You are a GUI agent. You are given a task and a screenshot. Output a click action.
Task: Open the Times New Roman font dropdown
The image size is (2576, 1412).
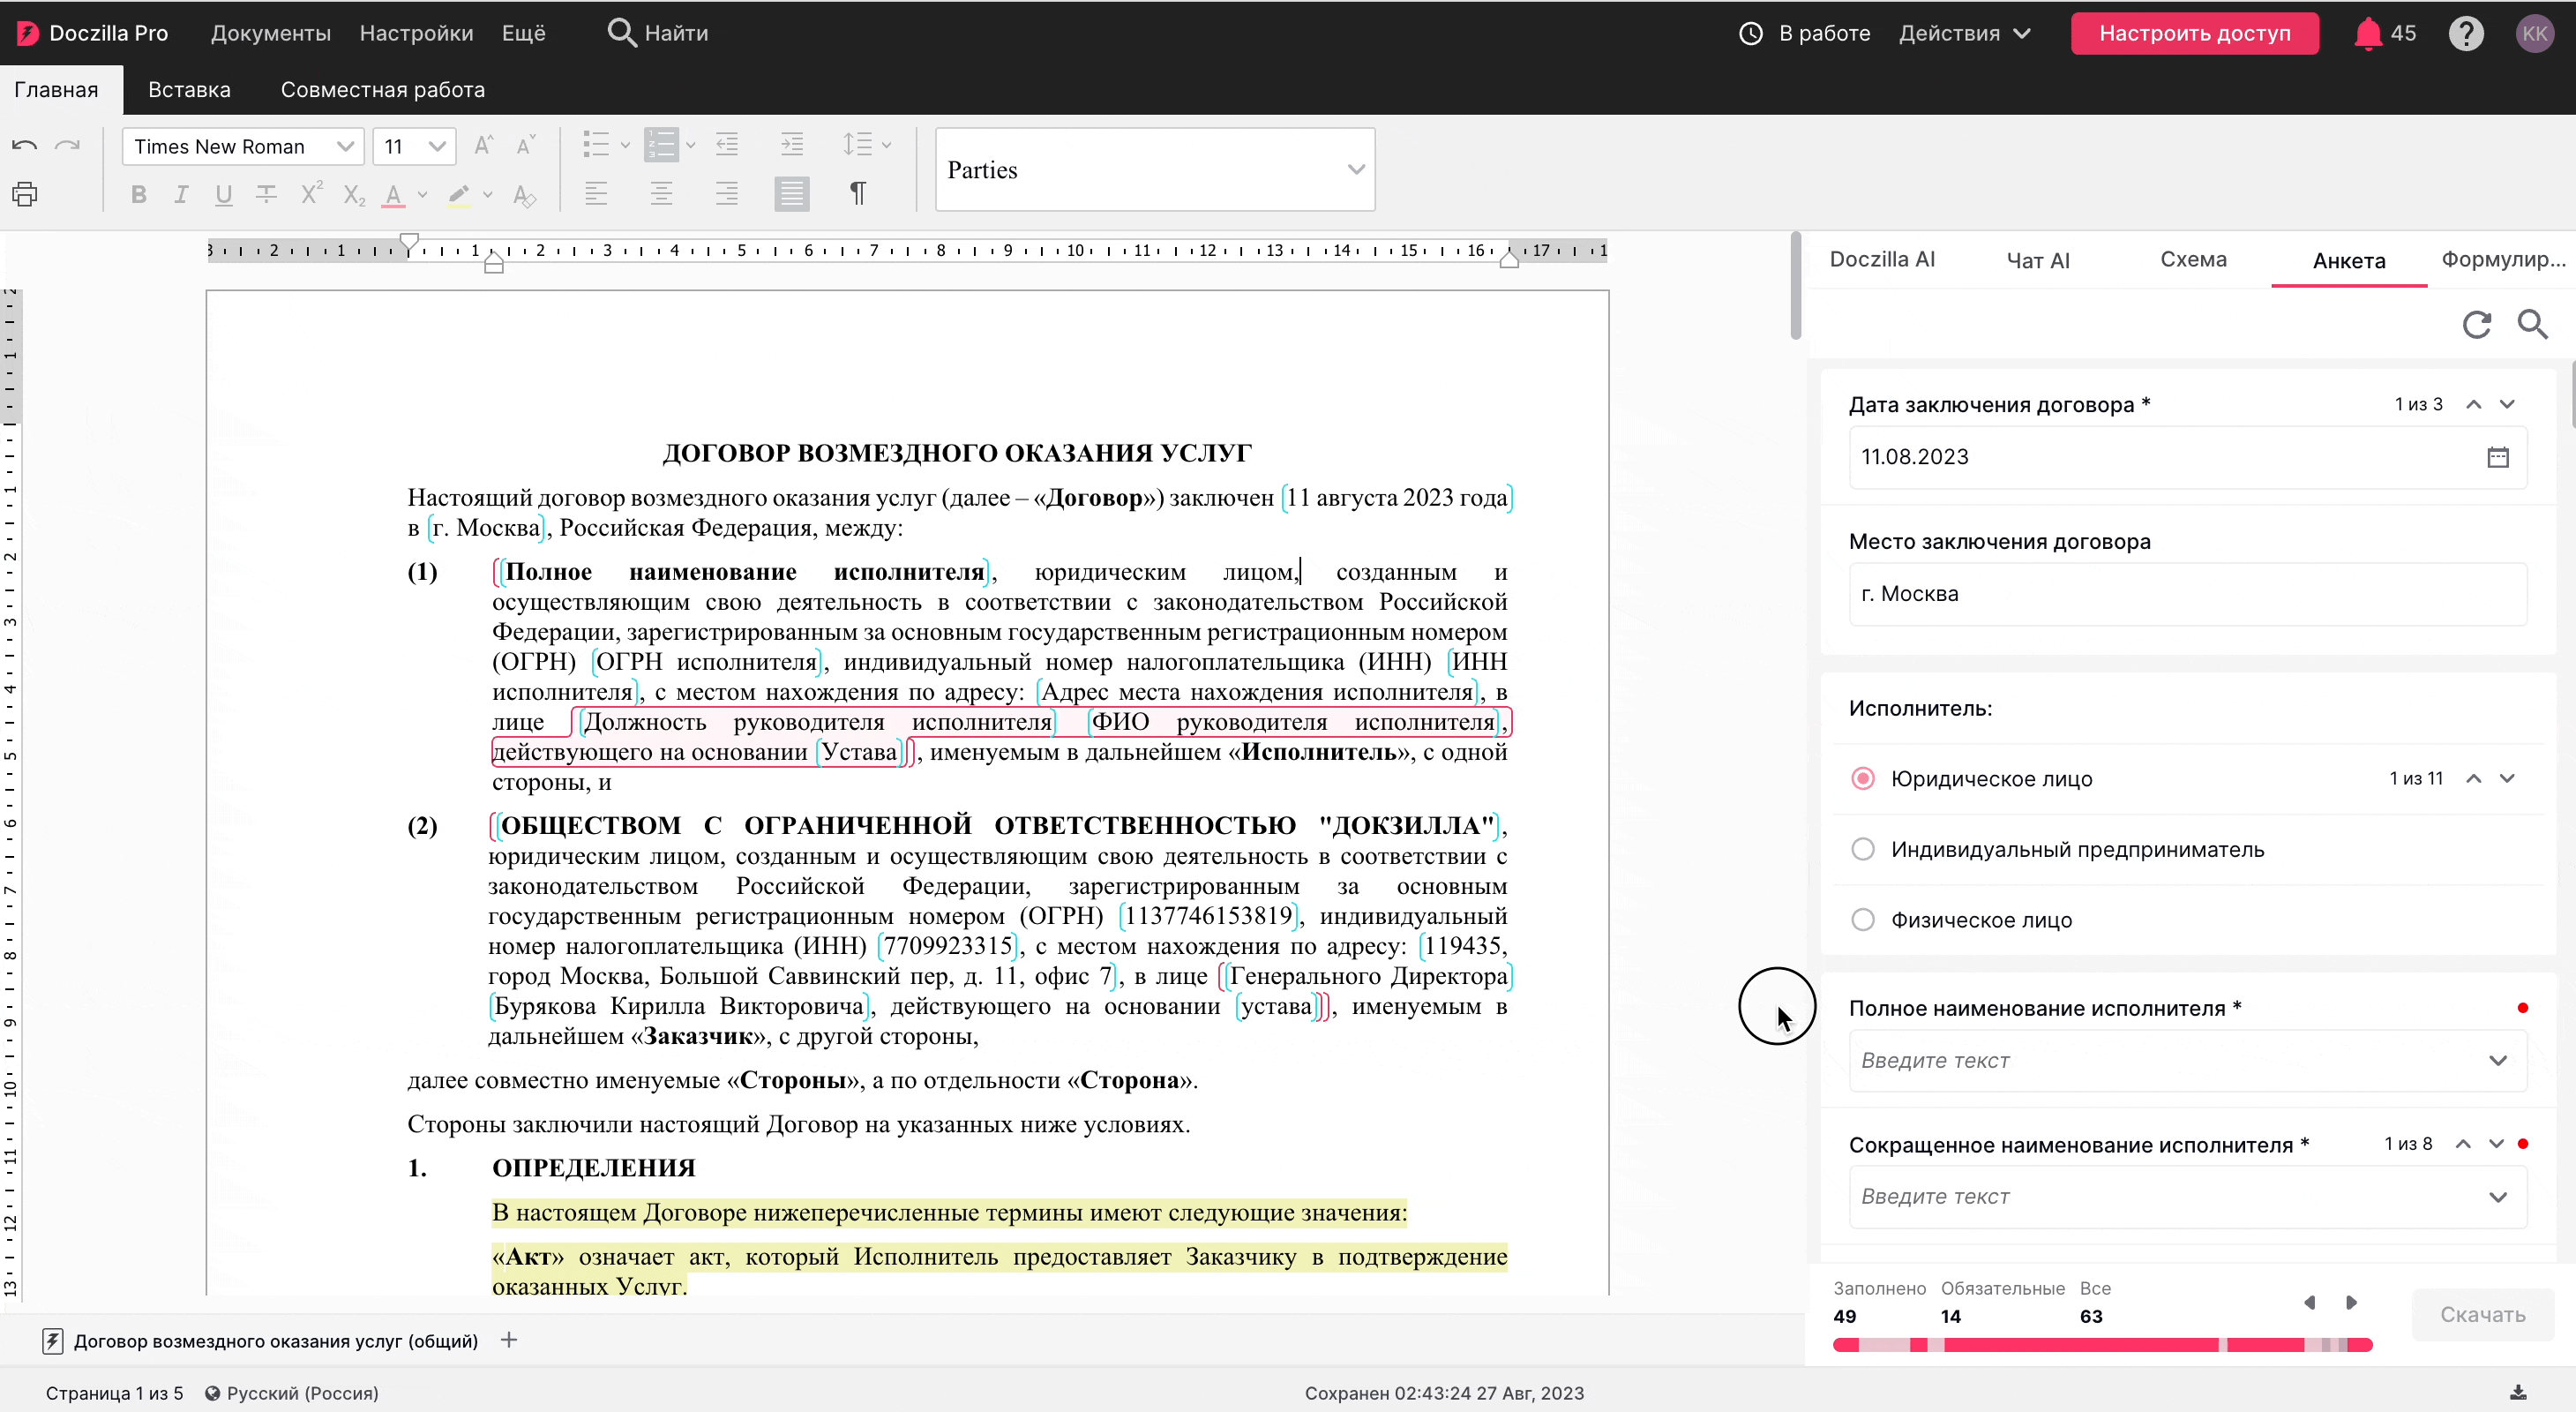click(345, 147)
